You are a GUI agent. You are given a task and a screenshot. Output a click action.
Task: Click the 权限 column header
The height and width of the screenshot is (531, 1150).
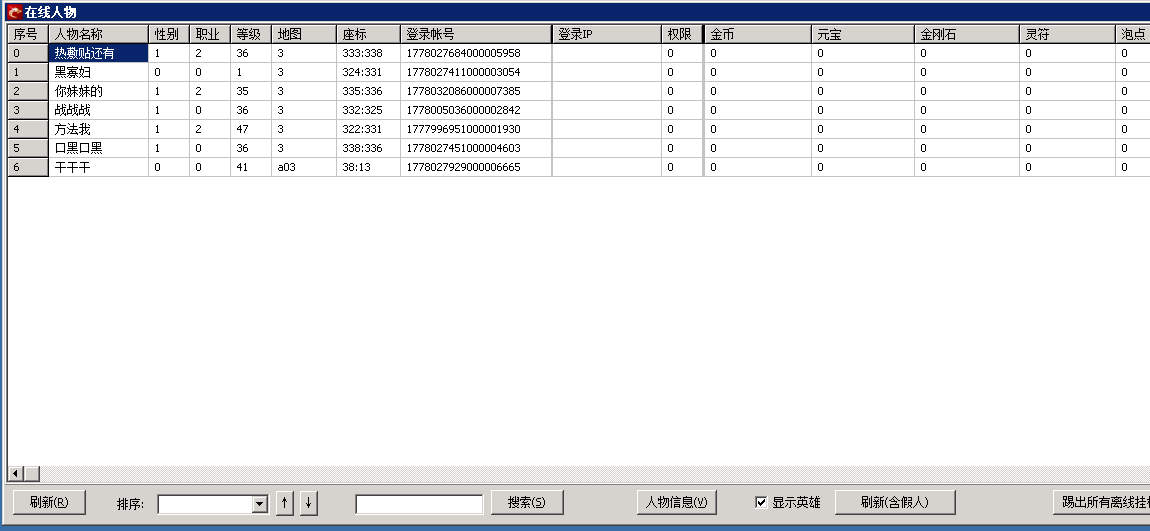[x=682, y=34]
